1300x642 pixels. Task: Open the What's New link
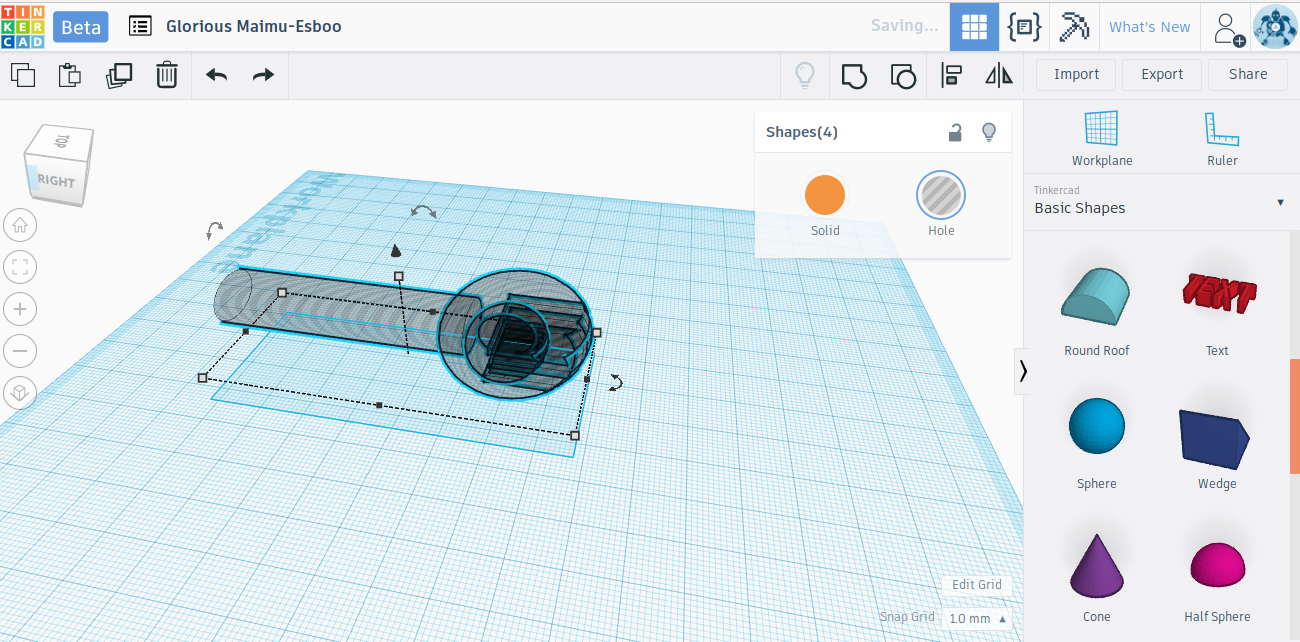click(1149, 27)
